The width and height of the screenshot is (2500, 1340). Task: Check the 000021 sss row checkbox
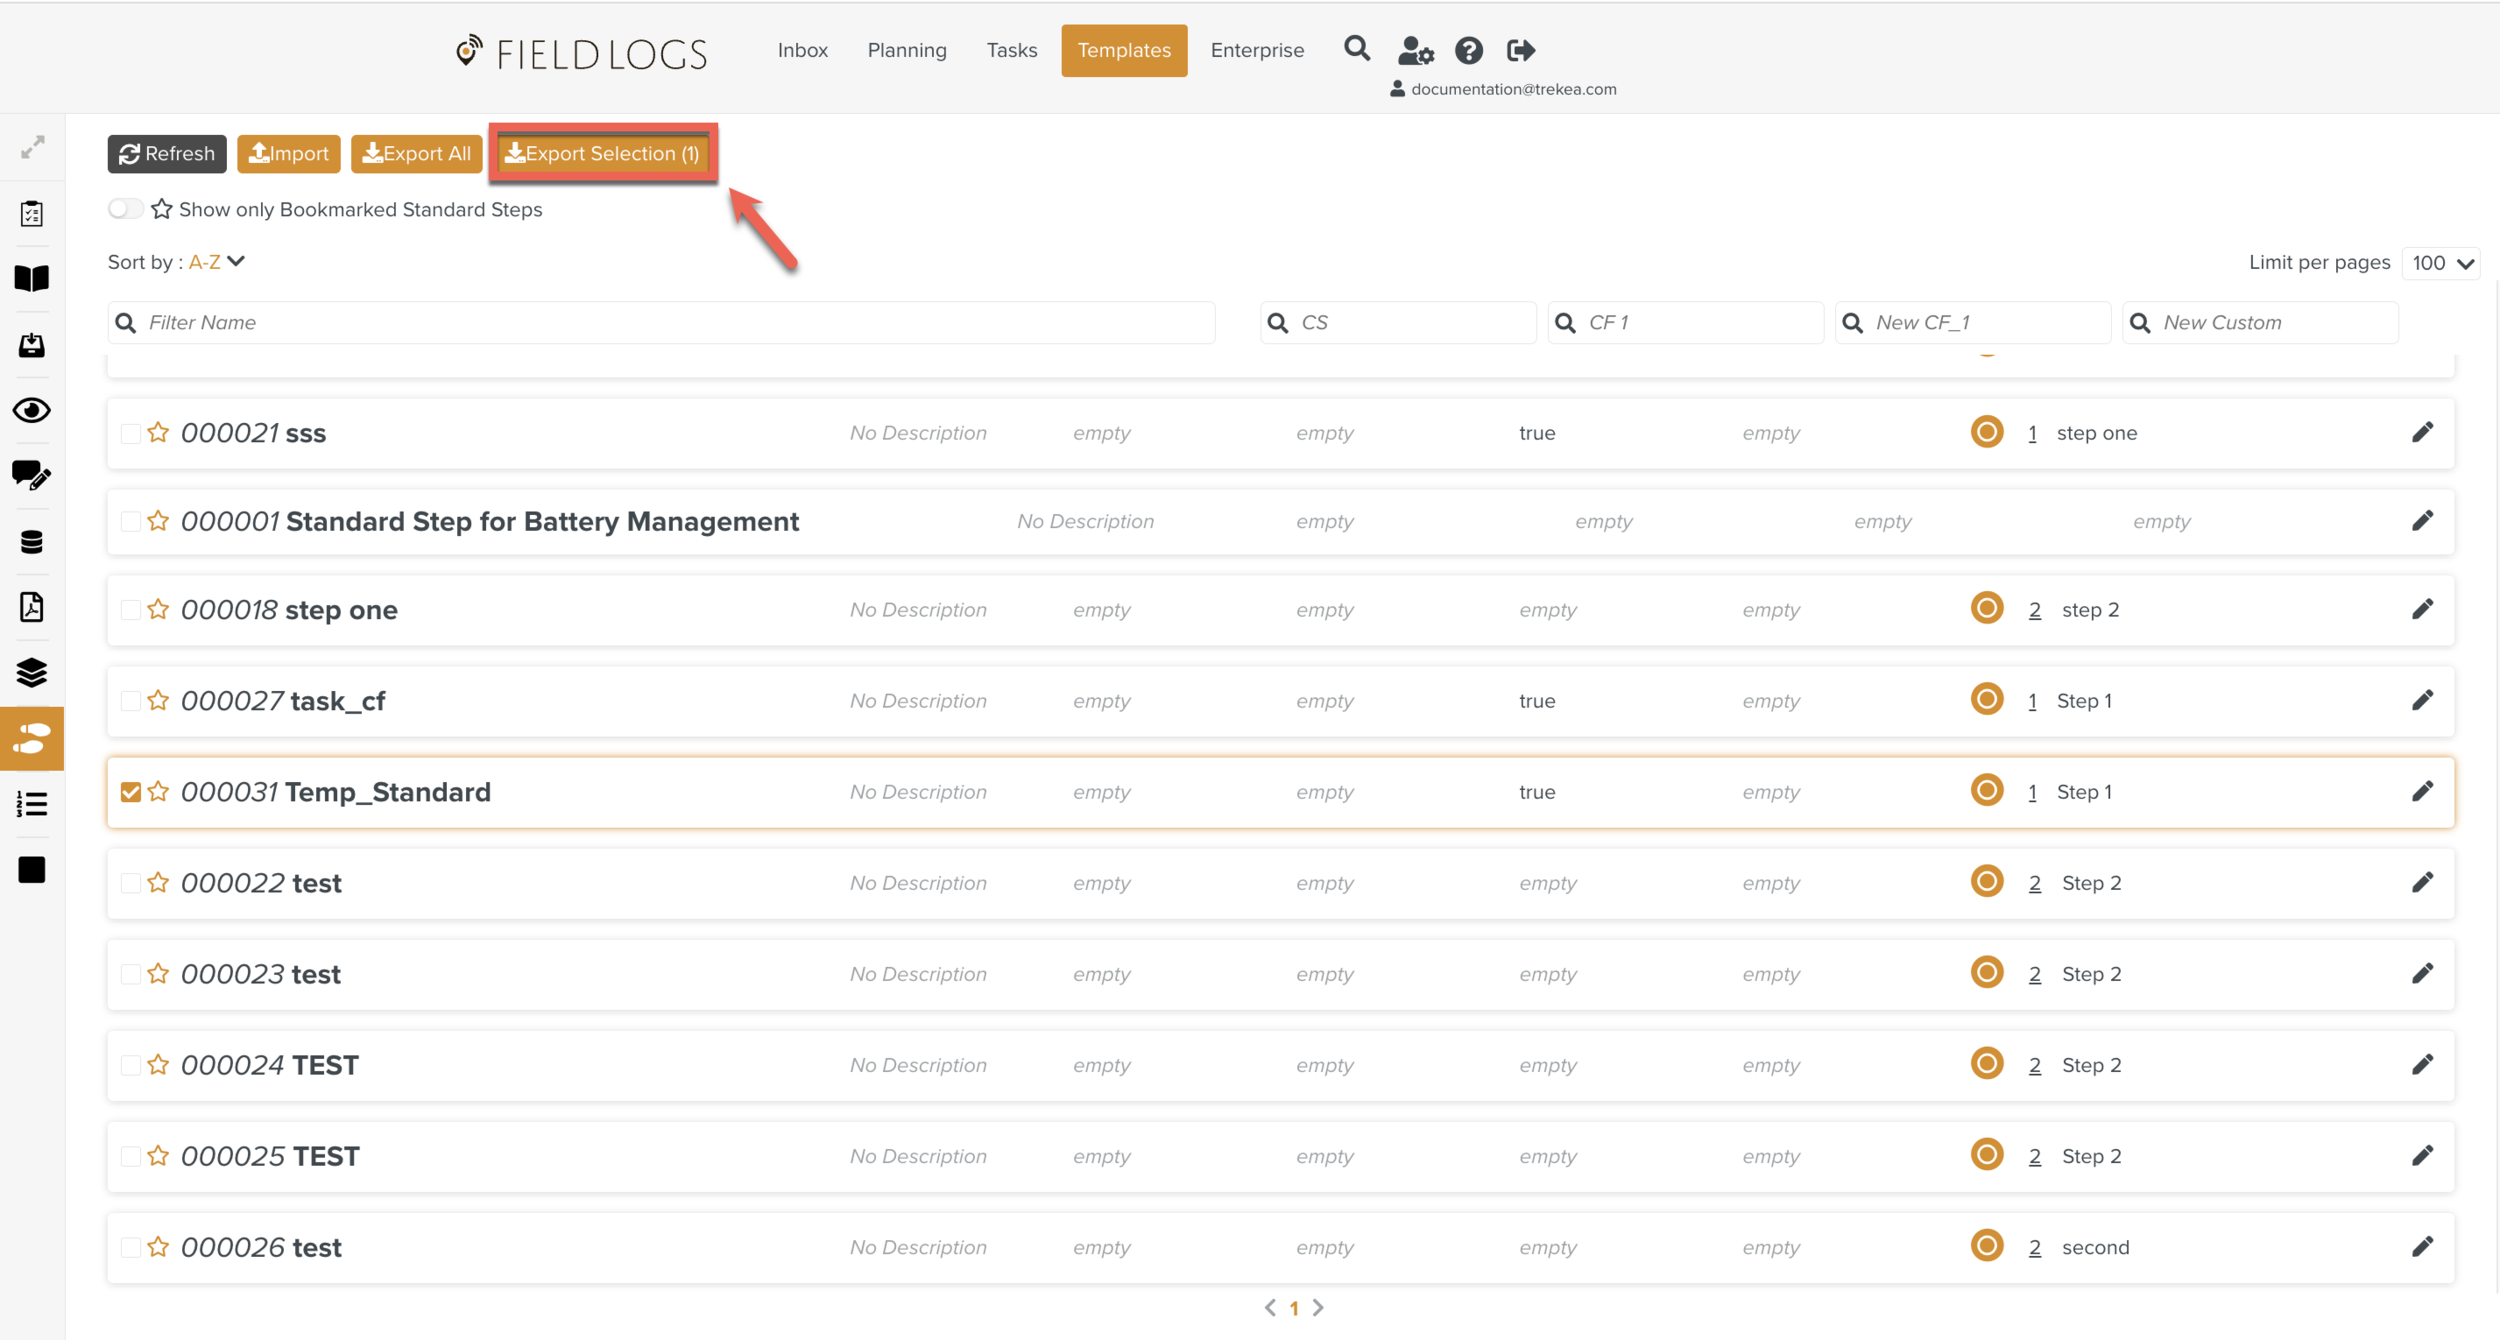point(130,433)
